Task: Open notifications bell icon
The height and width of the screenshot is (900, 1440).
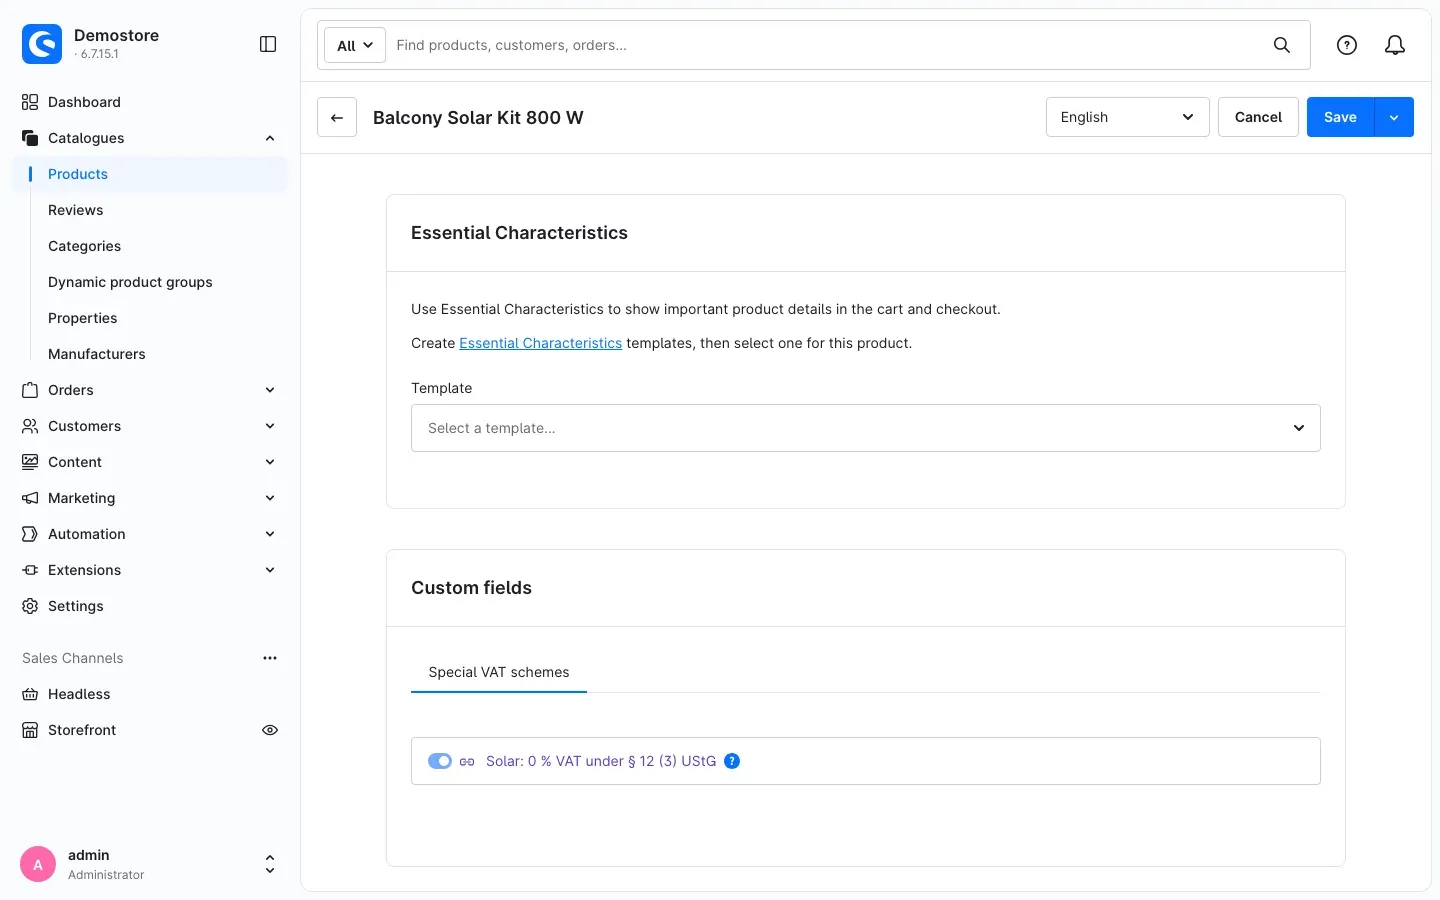Action: coord(1395,45)
